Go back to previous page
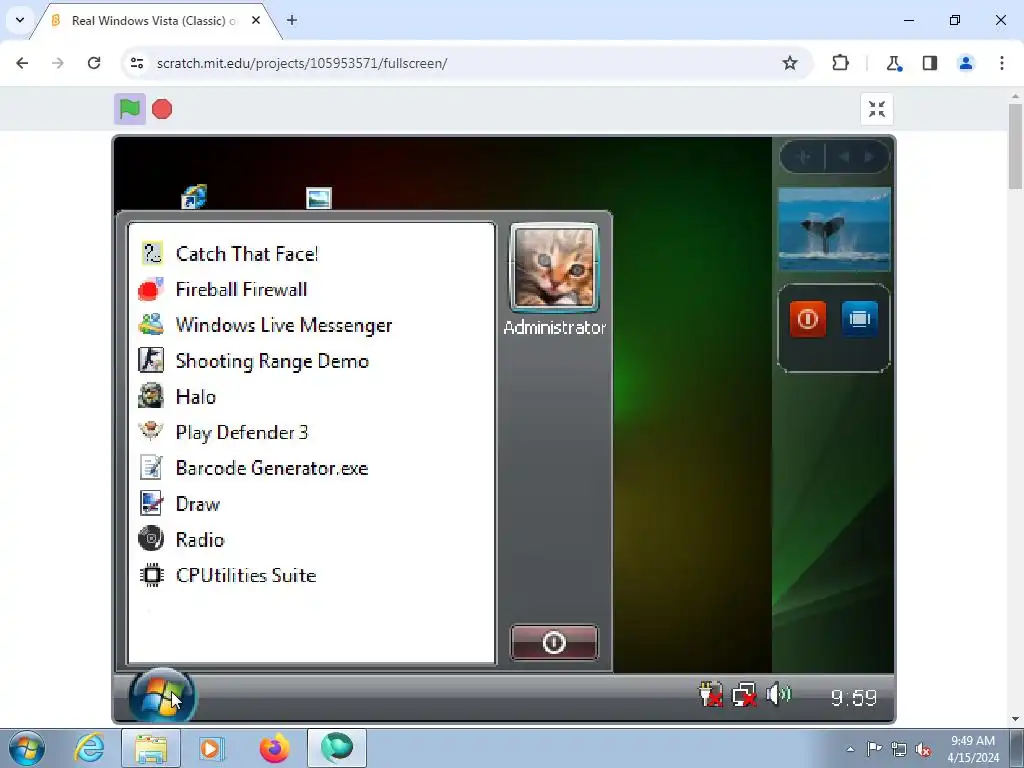 [22, 63]
